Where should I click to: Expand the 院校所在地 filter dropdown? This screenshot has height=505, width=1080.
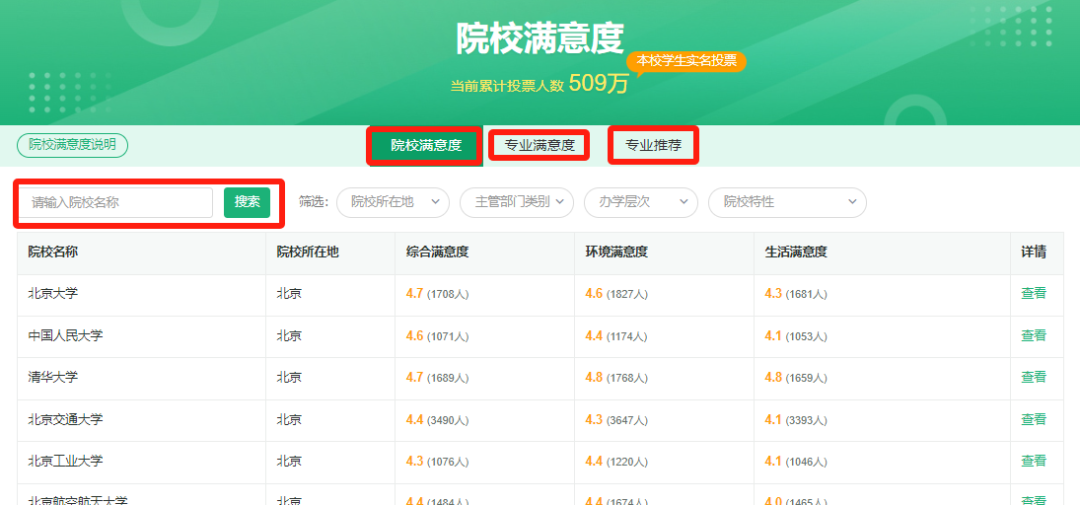point(393,202)
